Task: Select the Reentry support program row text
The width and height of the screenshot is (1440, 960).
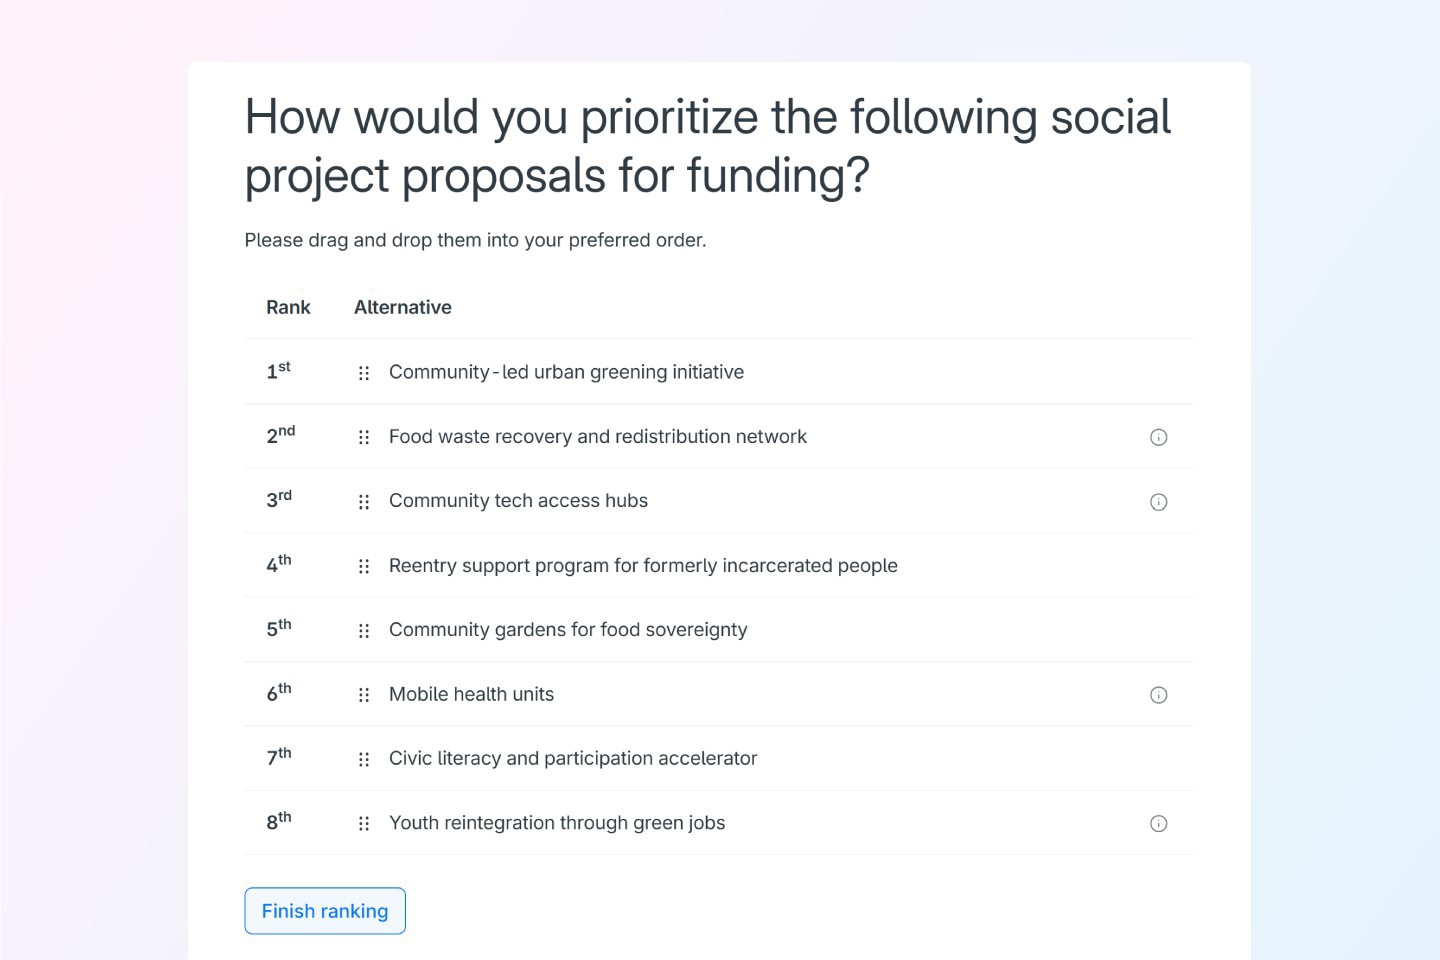Action: [643, 566]
